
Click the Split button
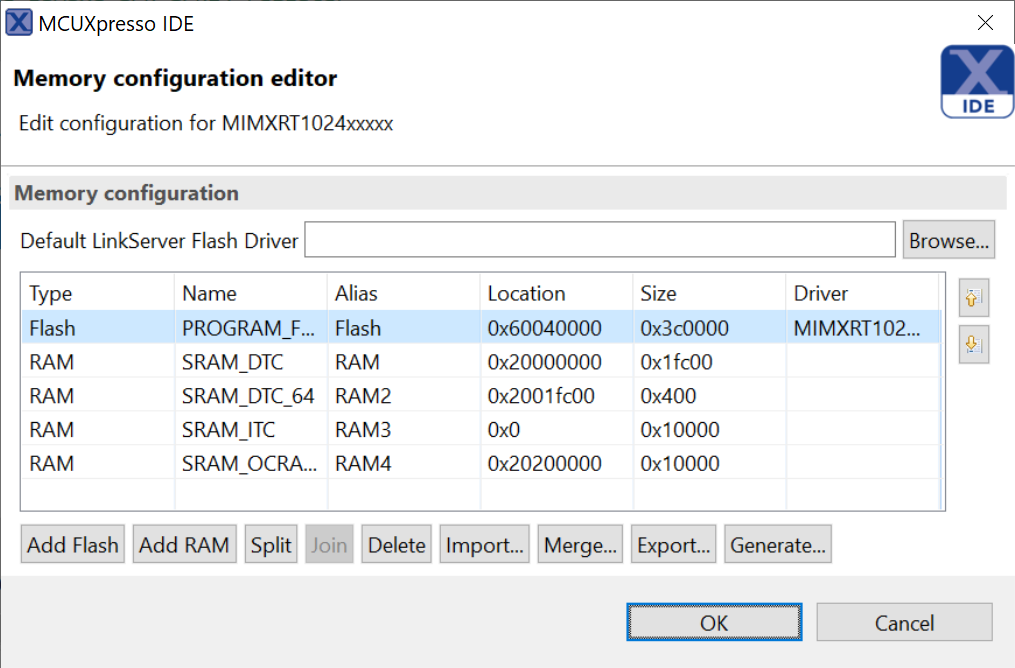click(271, 545)
